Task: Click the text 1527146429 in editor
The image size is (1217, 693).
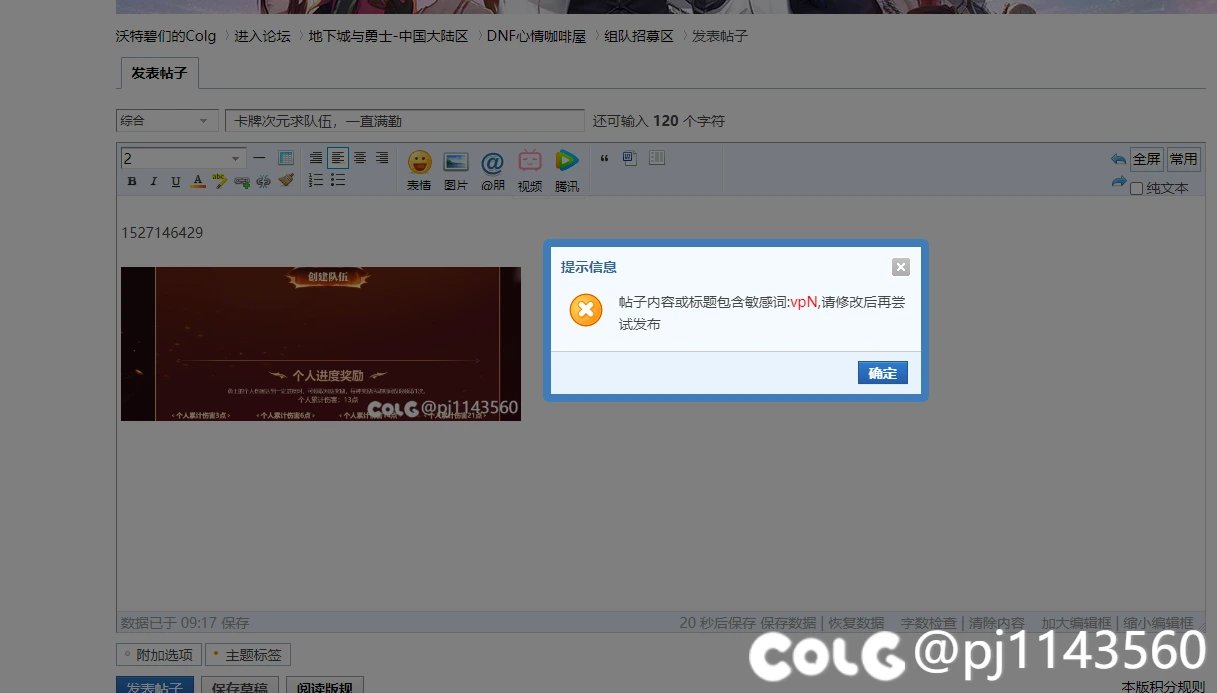Action: (162, 233)
